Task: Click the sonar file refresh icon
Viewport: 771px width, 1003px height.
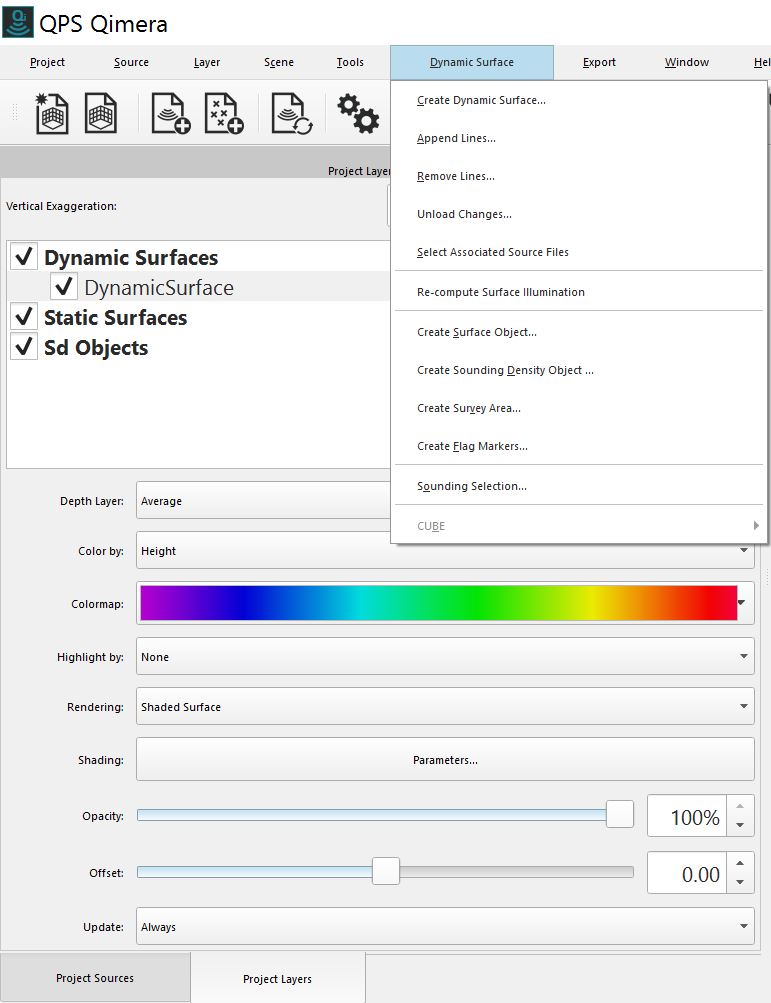Action: (x=292, y=113)
